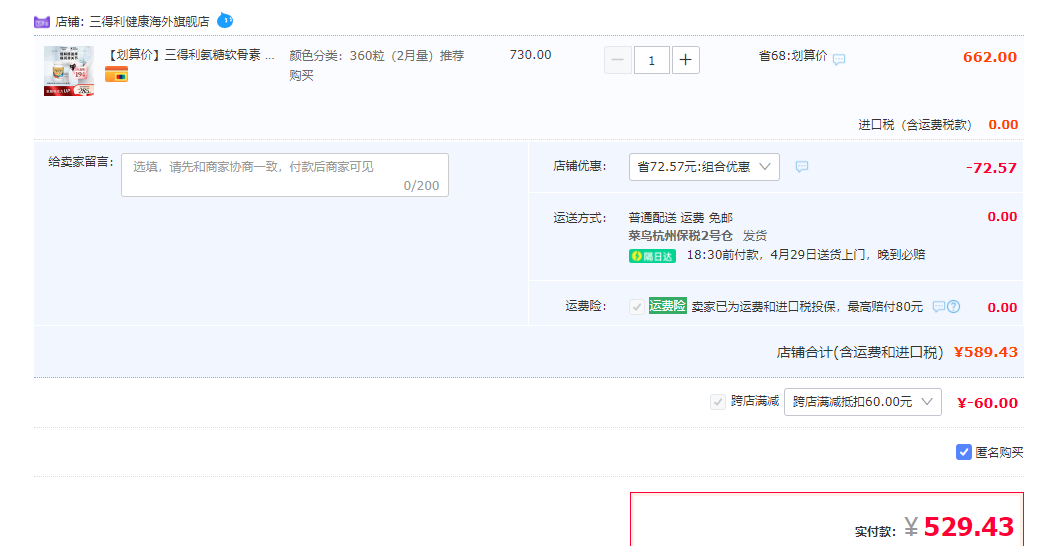Open the 省72.57元:组合优惠 dropdown
The height and width of the screenshot is (546, 1046).
coord(704,167)
